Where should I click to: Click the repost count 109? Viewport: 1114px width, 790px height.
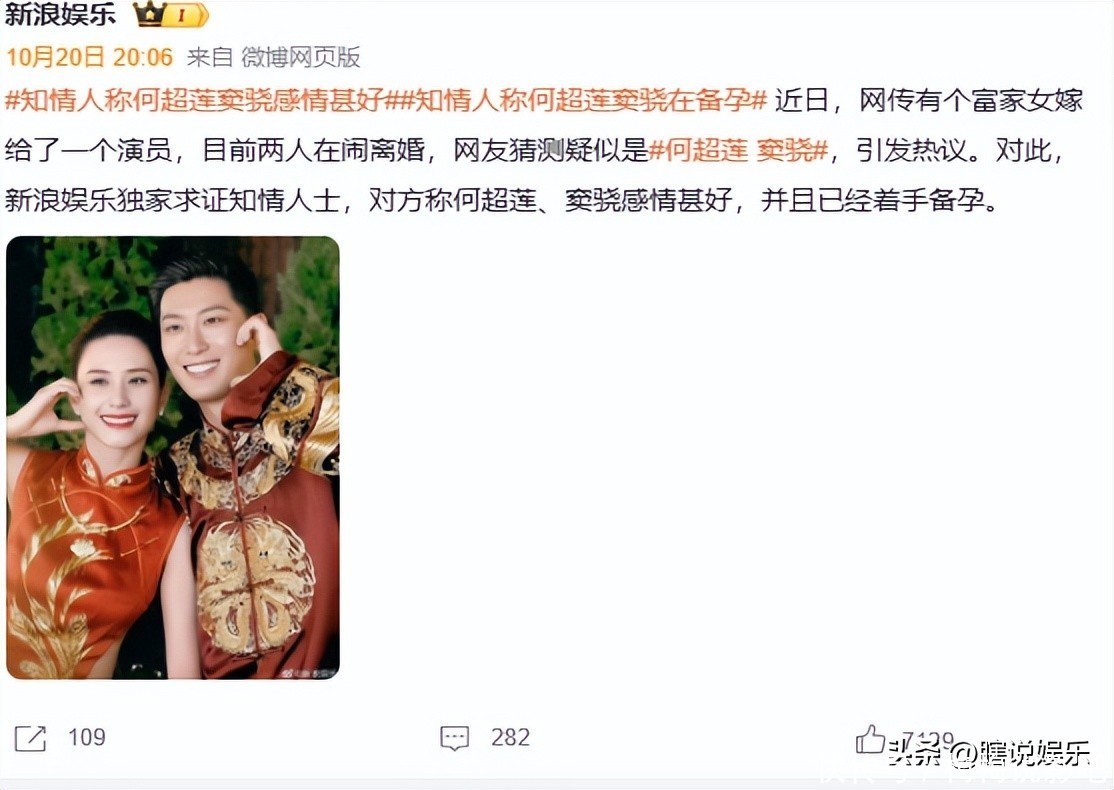pyautogui.click(x=87, y=737)
